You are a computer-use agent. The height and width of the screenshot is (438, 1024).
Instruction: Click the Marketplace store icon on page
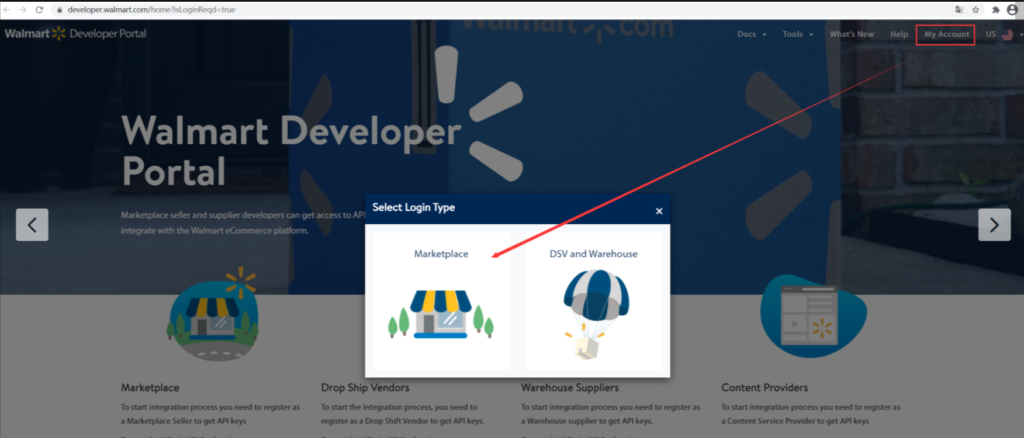213,316
